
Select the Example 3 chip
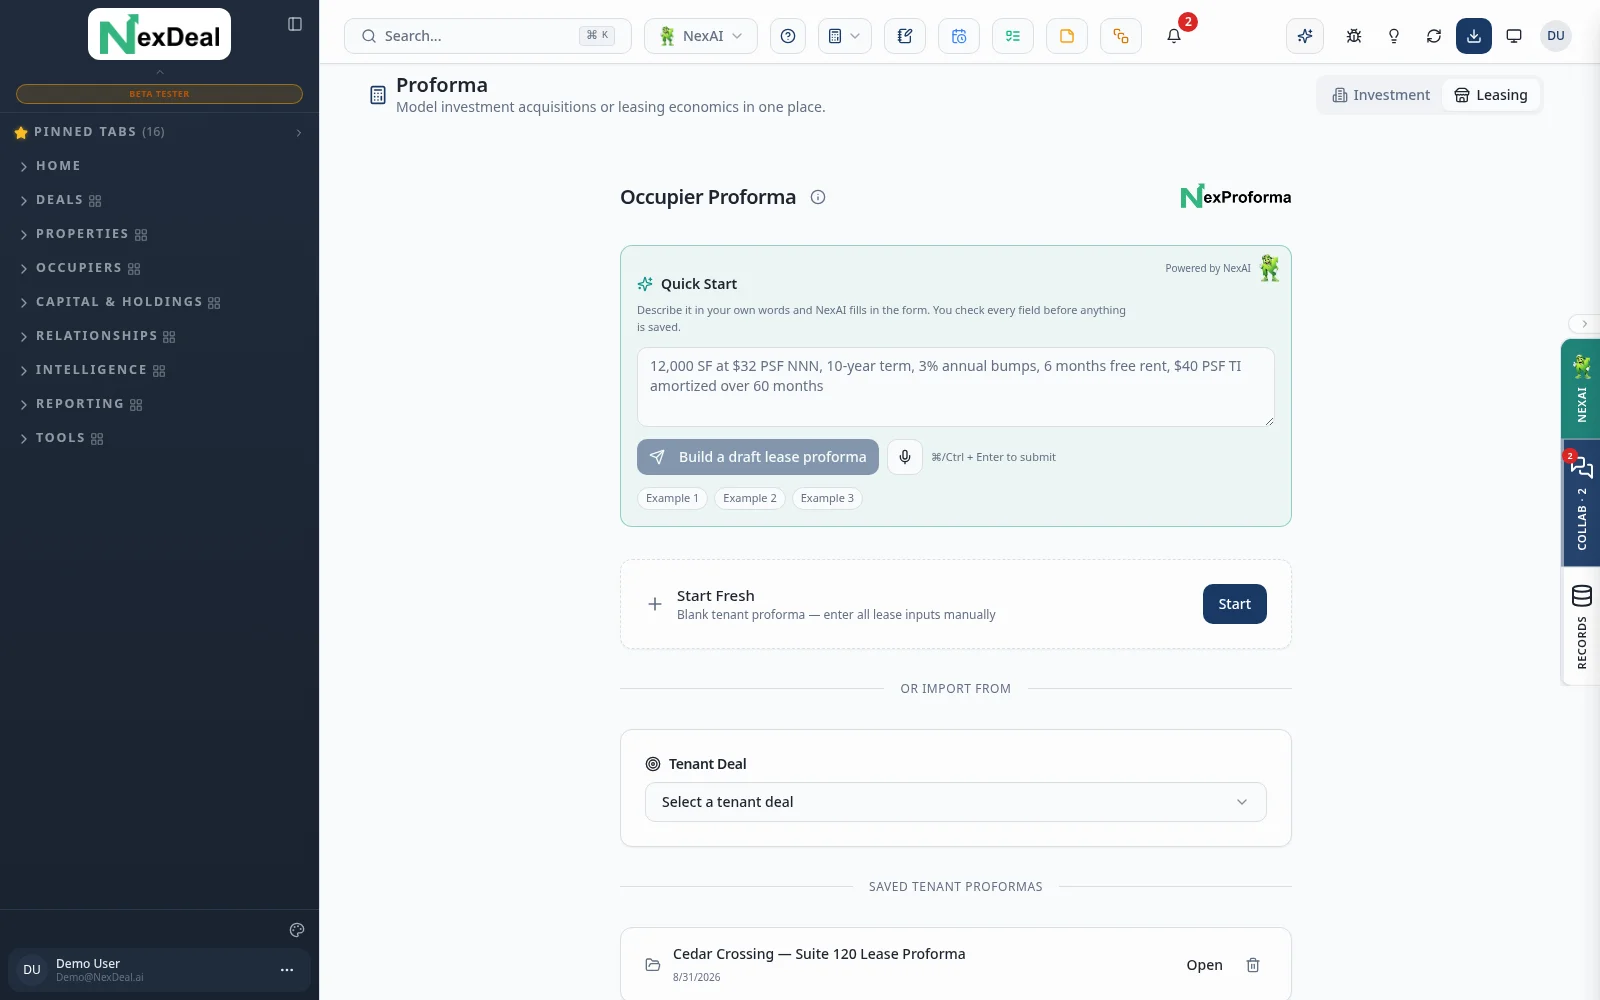click(x=827, y=498)
